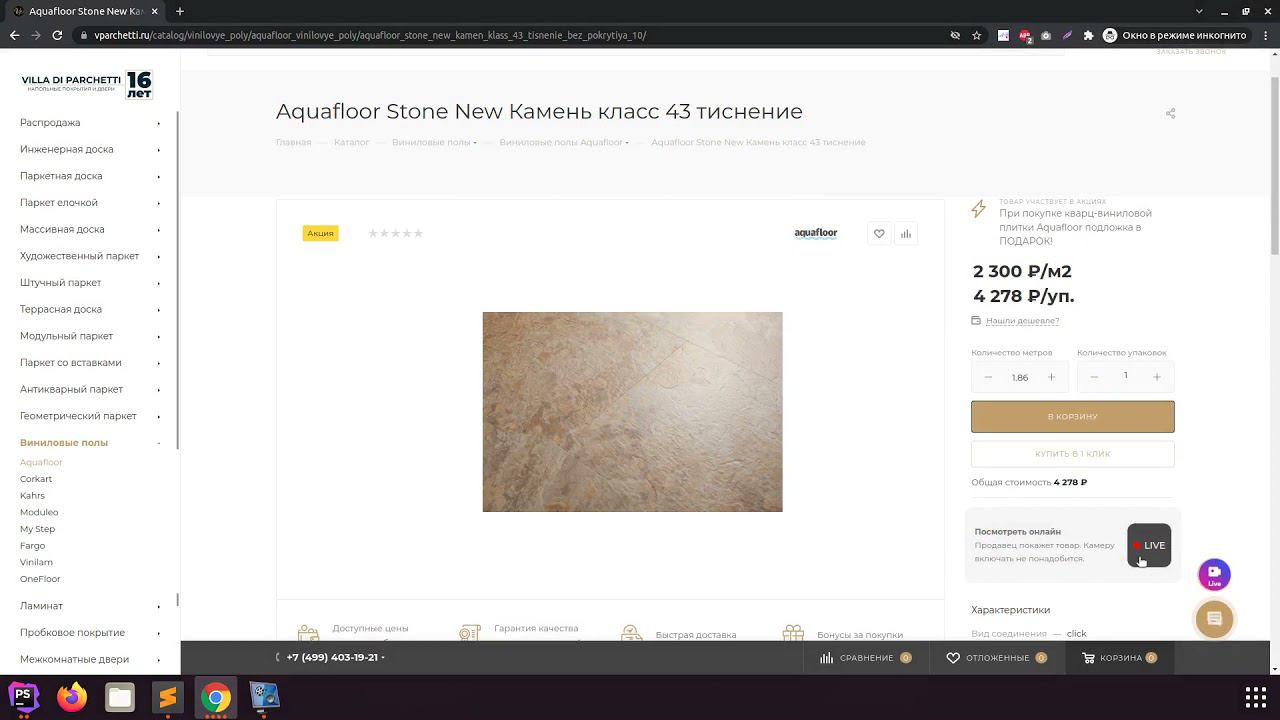Start the LIVE online viewing

point(1149,545)
